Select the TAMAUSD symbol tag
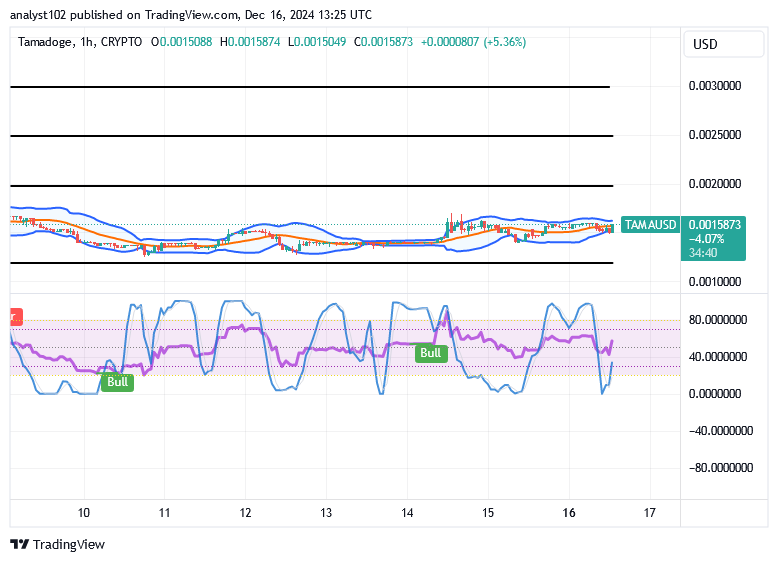Viewport: 778px width, 562px height. (x=651, y=225)
